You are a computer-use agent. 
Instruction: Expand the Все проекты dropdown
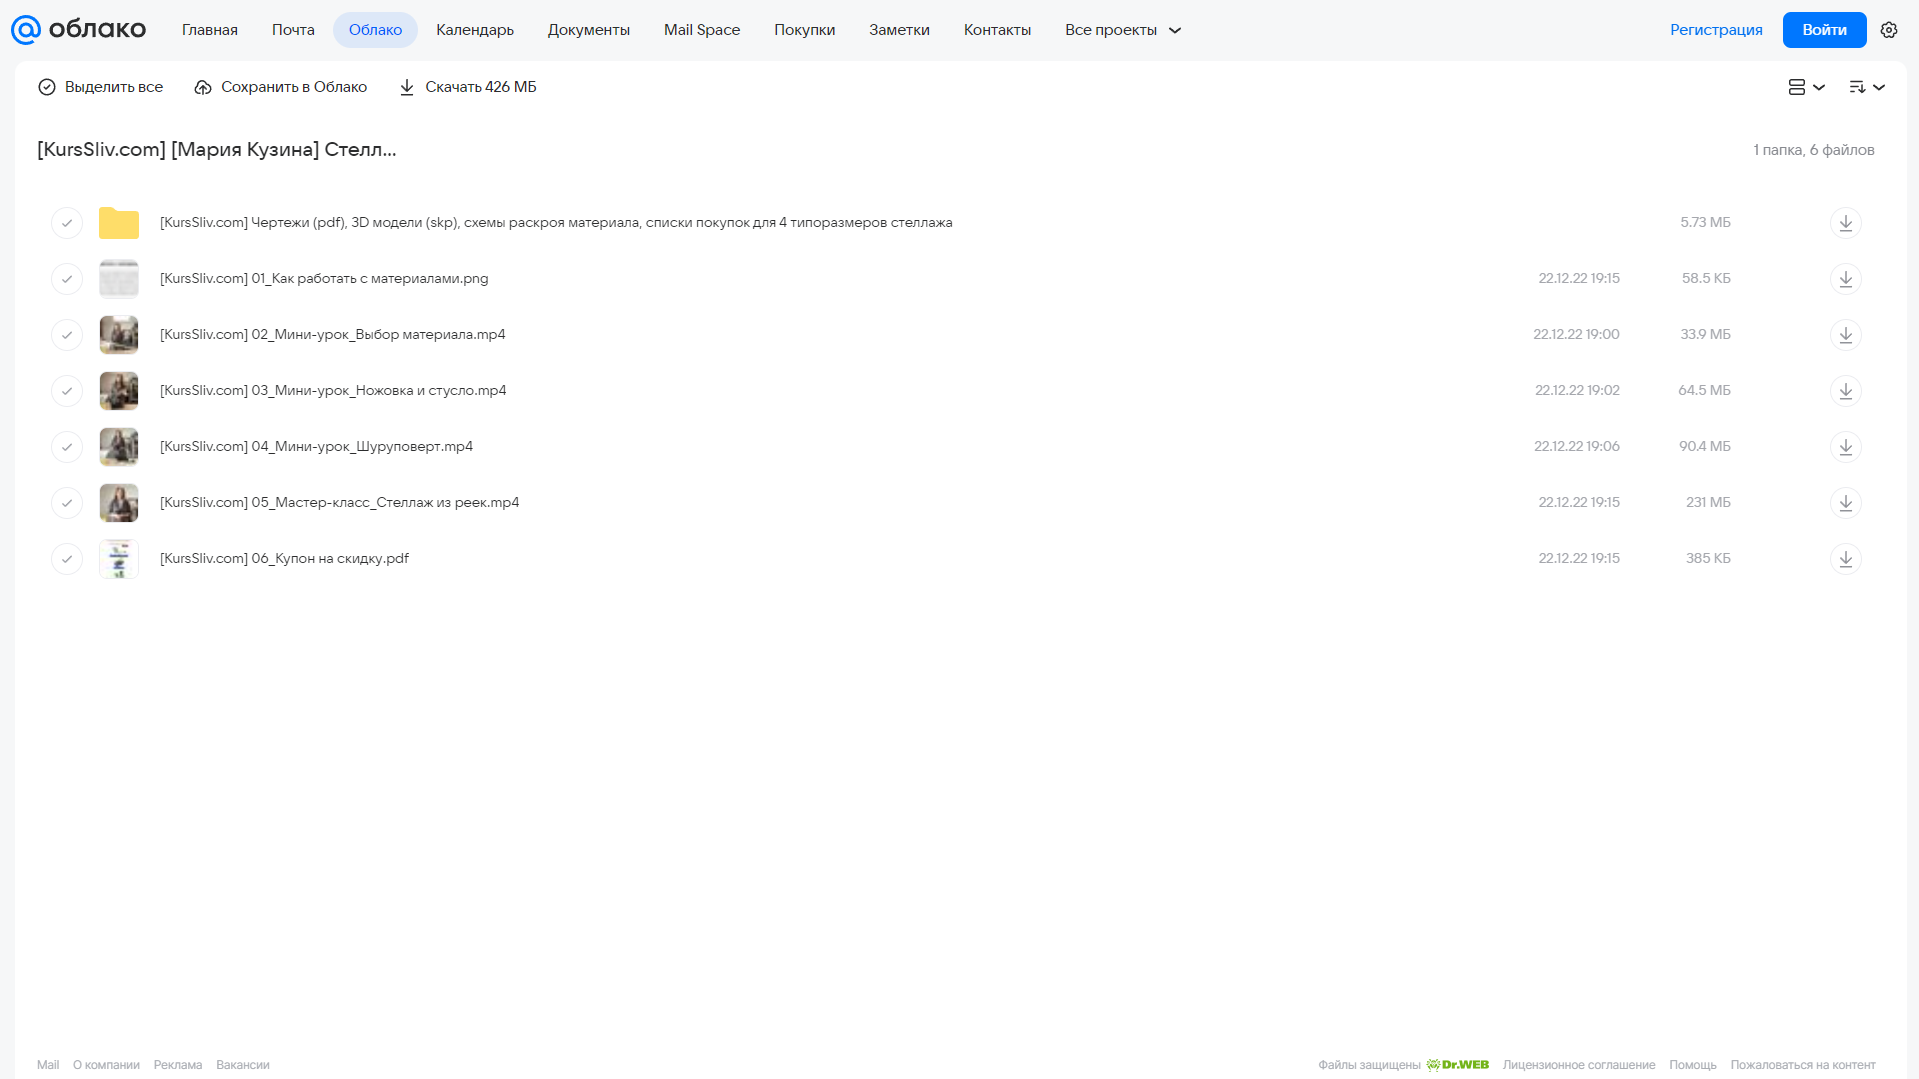pyautogui.click(x=1122, y=30)
